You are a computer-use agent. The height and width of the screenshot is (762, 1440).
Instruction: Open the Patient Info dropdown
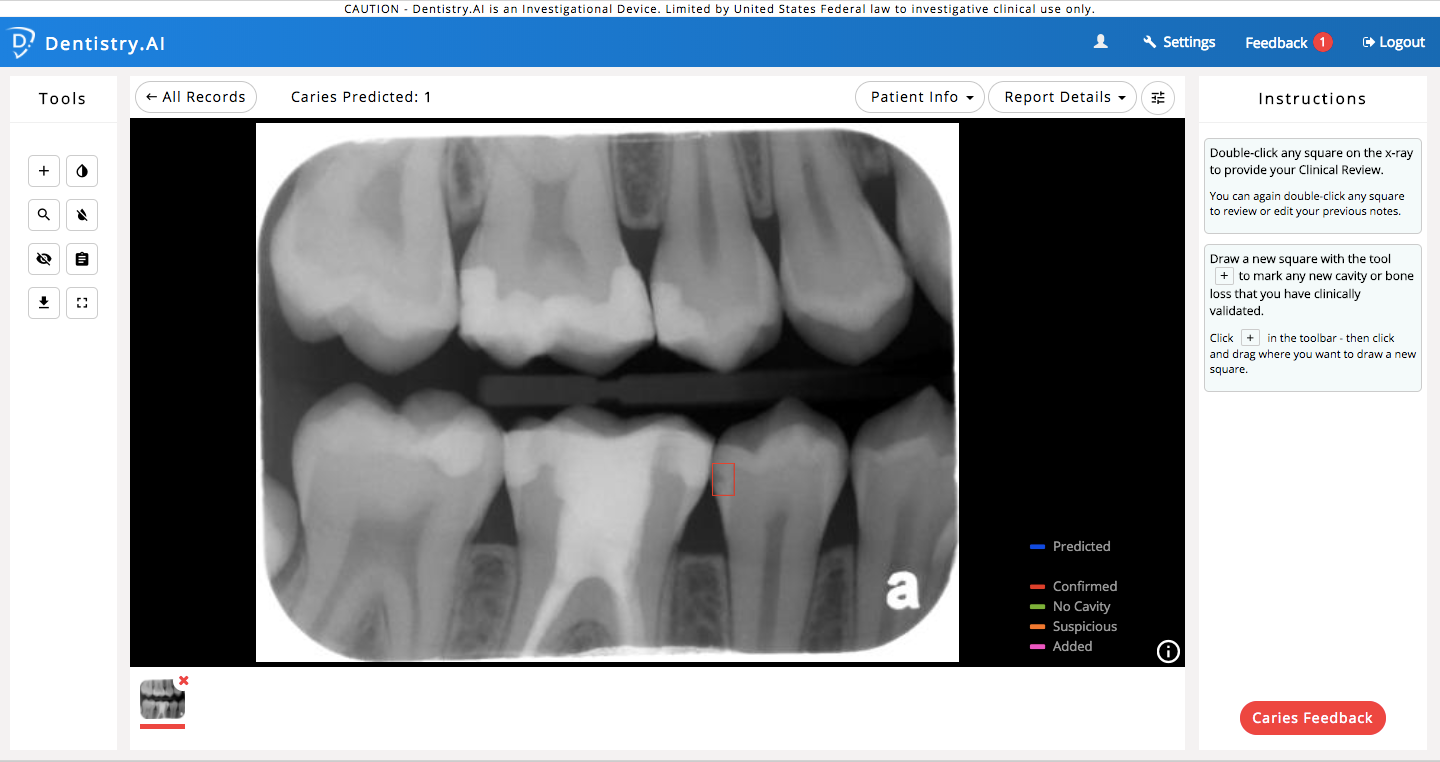coord(918,97)
